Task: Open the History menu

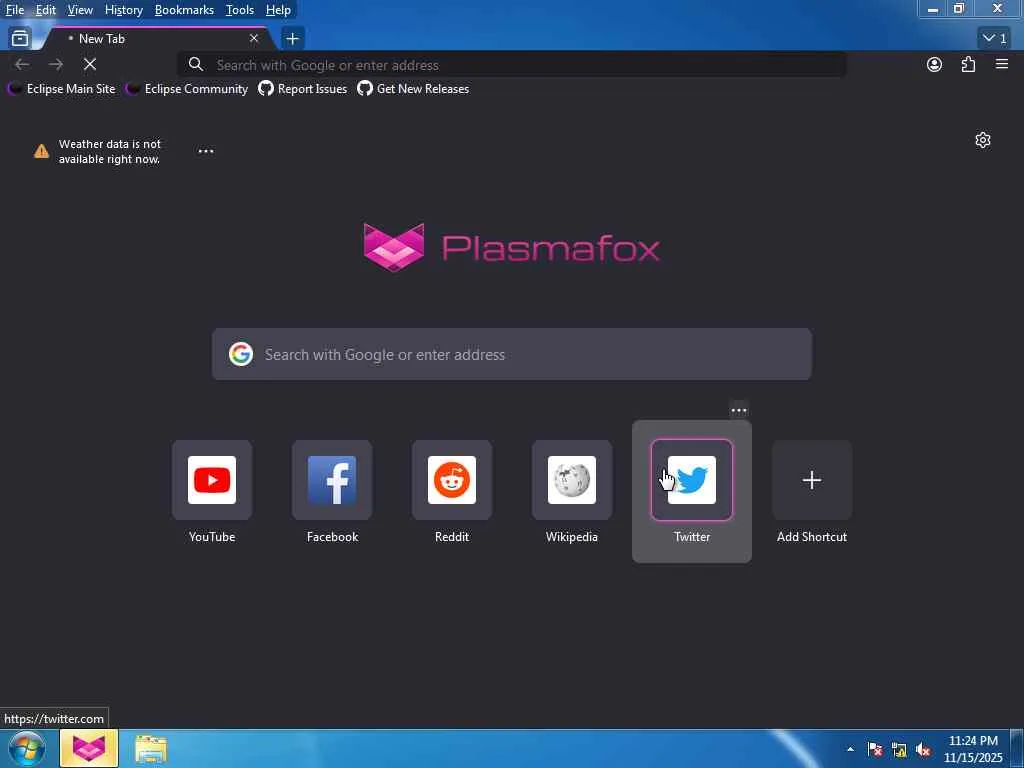Action: click(123, 10)
